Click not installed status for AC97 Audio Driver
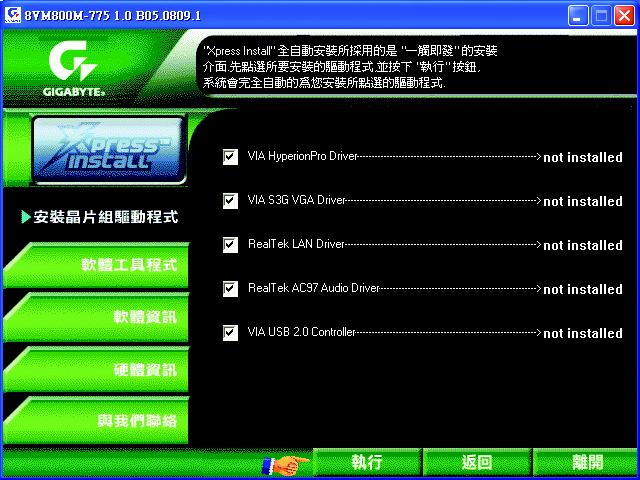The image size is (640, 480). 583,289
